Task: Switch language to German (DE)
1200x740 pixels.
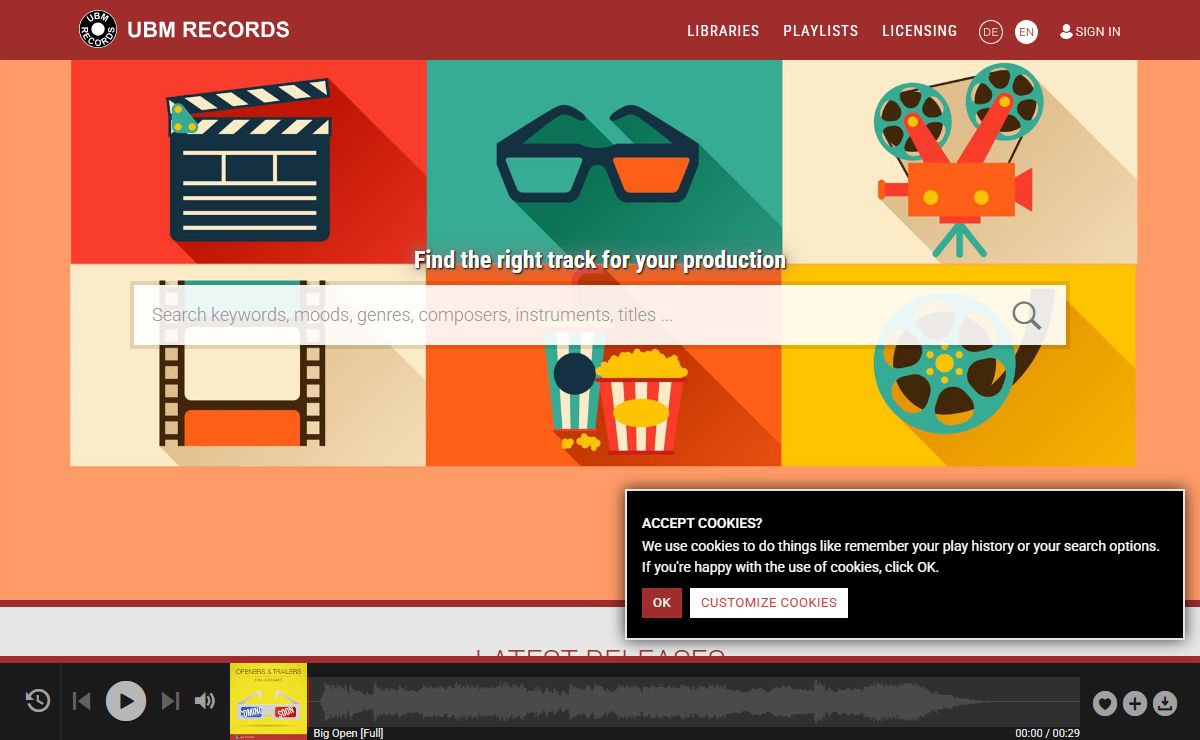Action: point(990,32)
